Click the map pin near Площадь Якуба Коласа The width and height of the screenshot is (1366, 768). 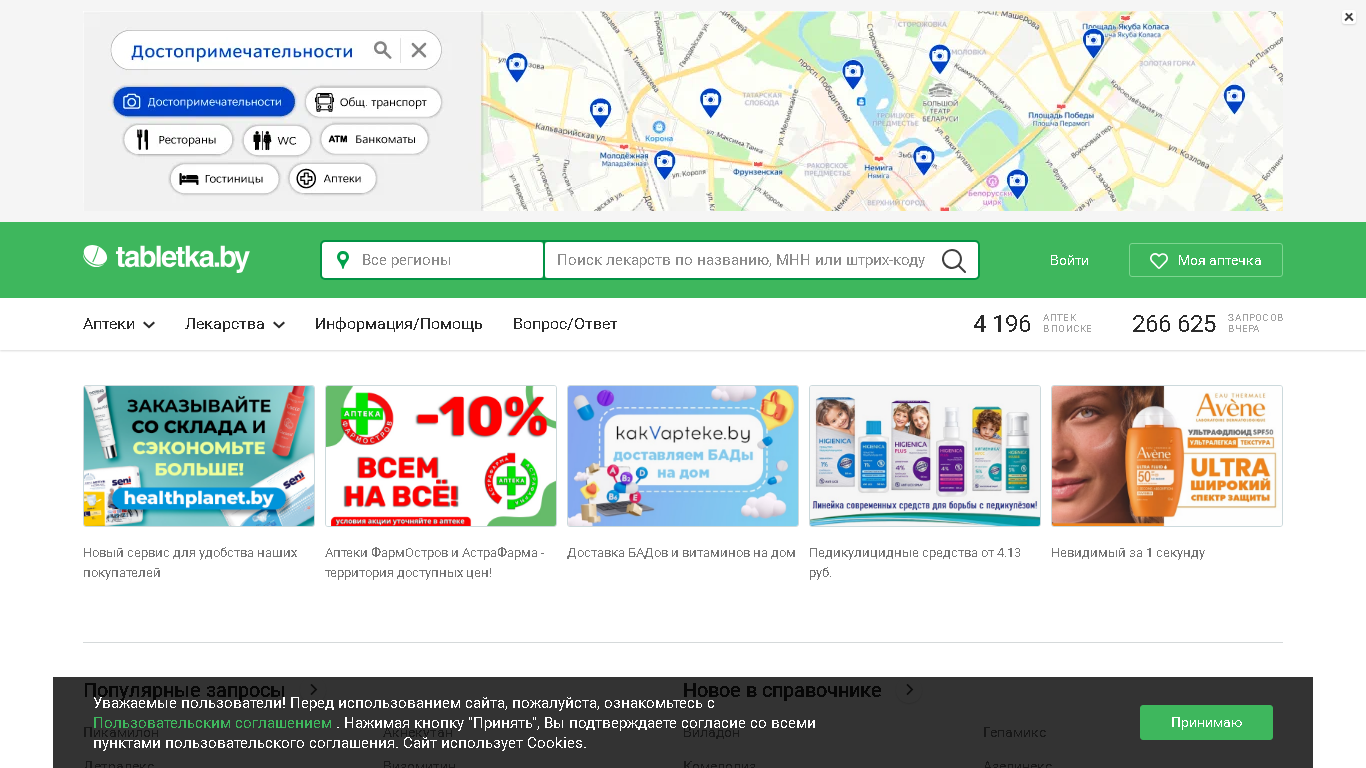coord(1093,42)
